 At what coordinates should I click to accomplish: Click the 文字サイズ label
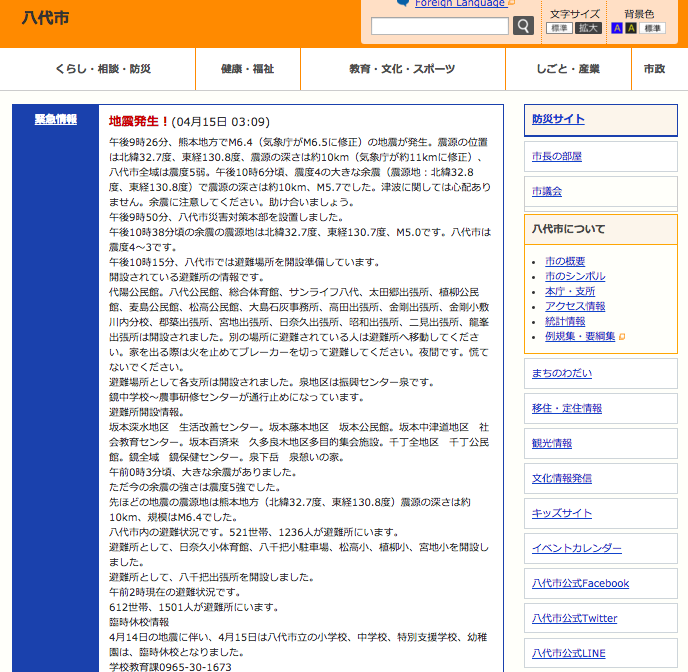(x=574, y=14)
